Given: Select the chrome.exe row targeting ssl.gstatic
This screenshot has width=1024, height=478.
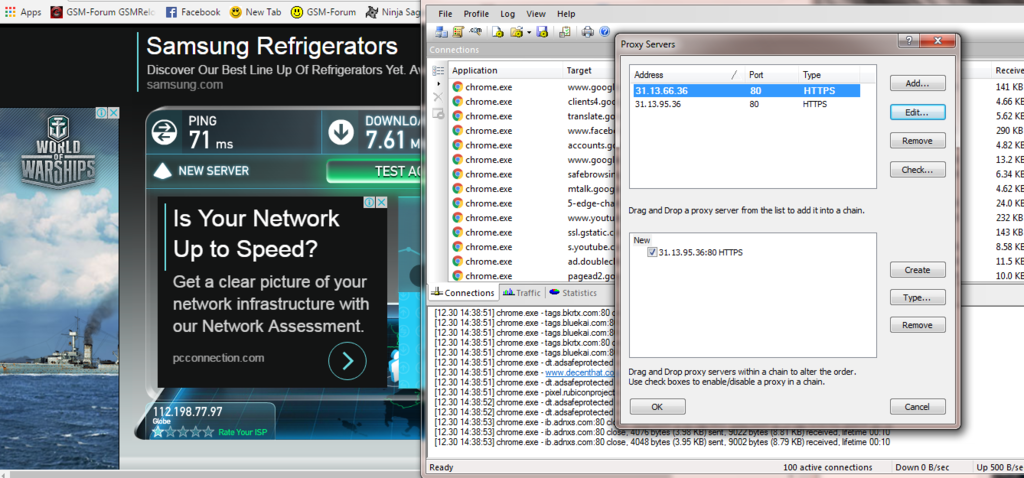Looking at the screenshot, I should tap(532, 232).
